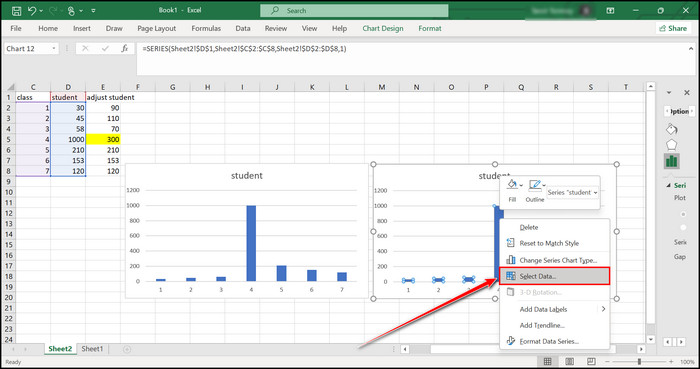Open the View tab
700x369 pixels.
(x=309, y=28)
